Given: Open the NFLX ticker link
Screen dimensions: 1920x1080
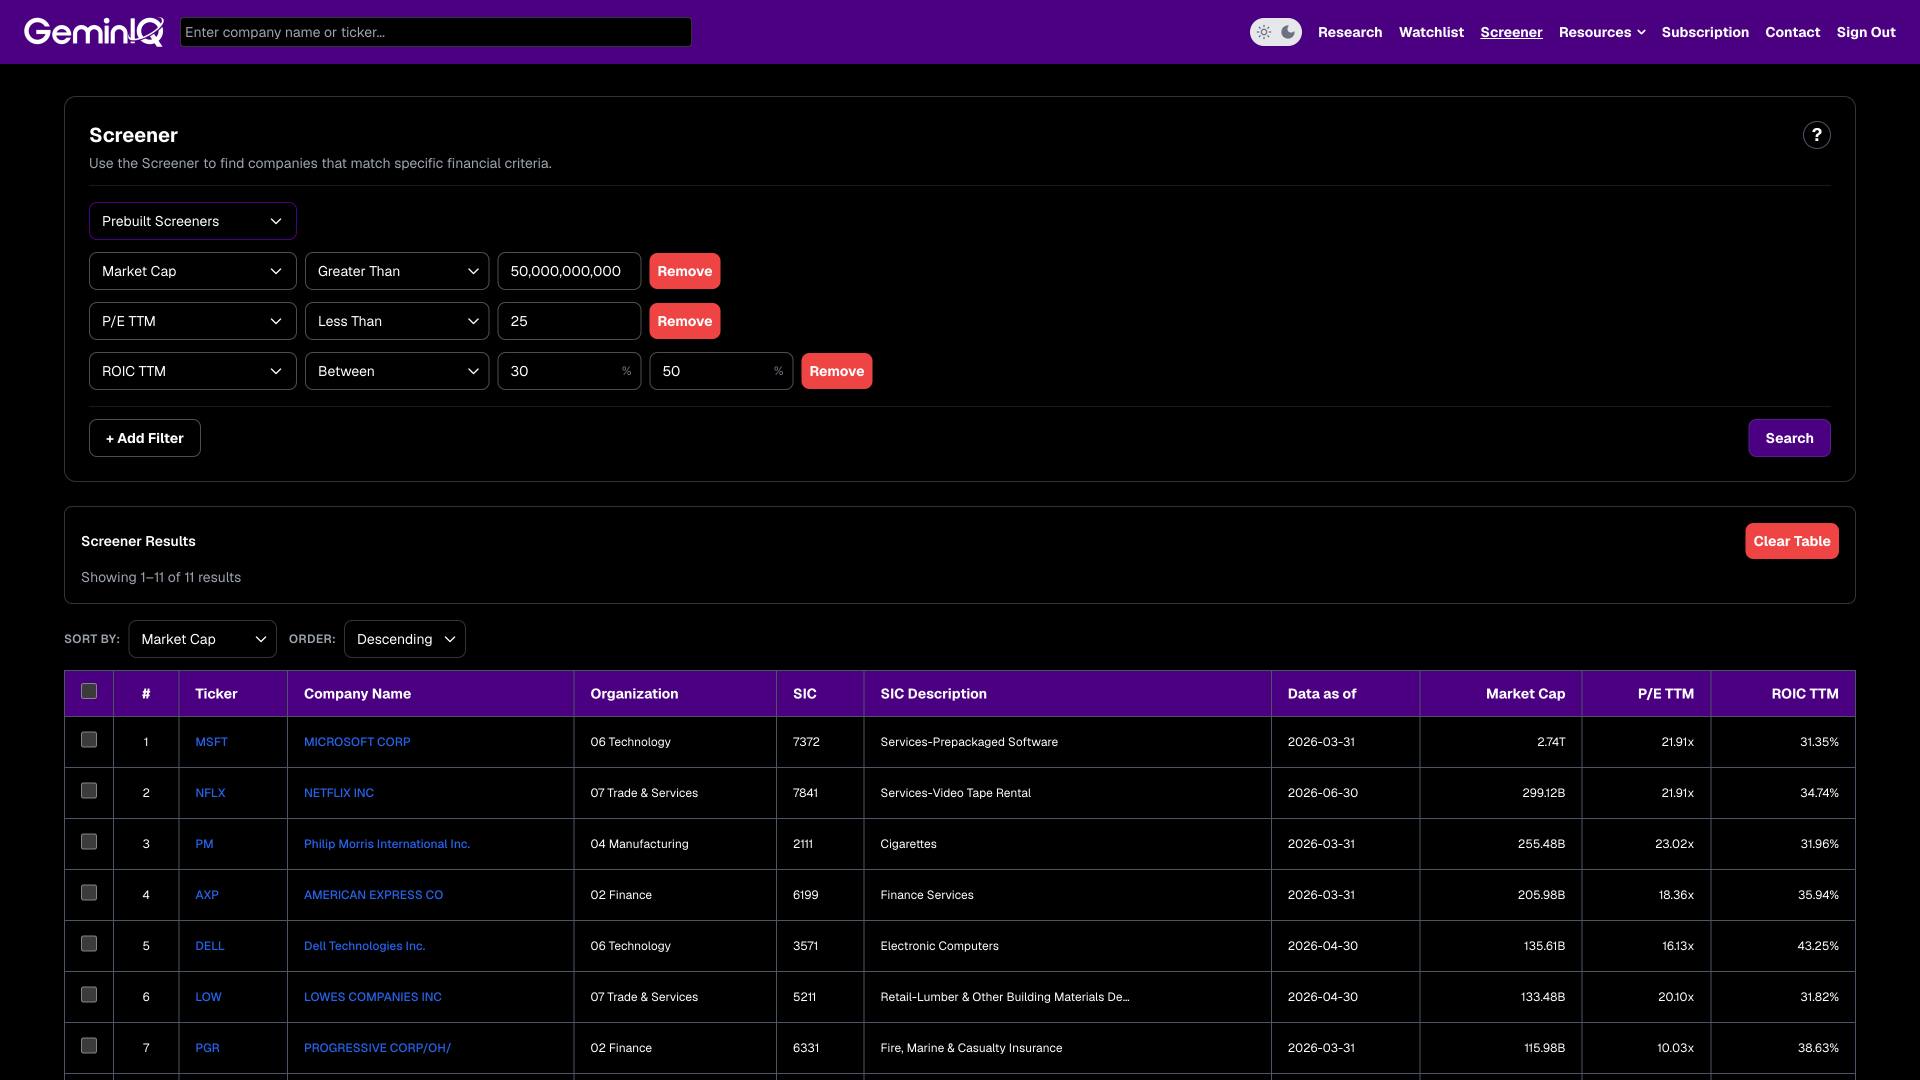Looking at the screenshot, I should coord(210,793).
